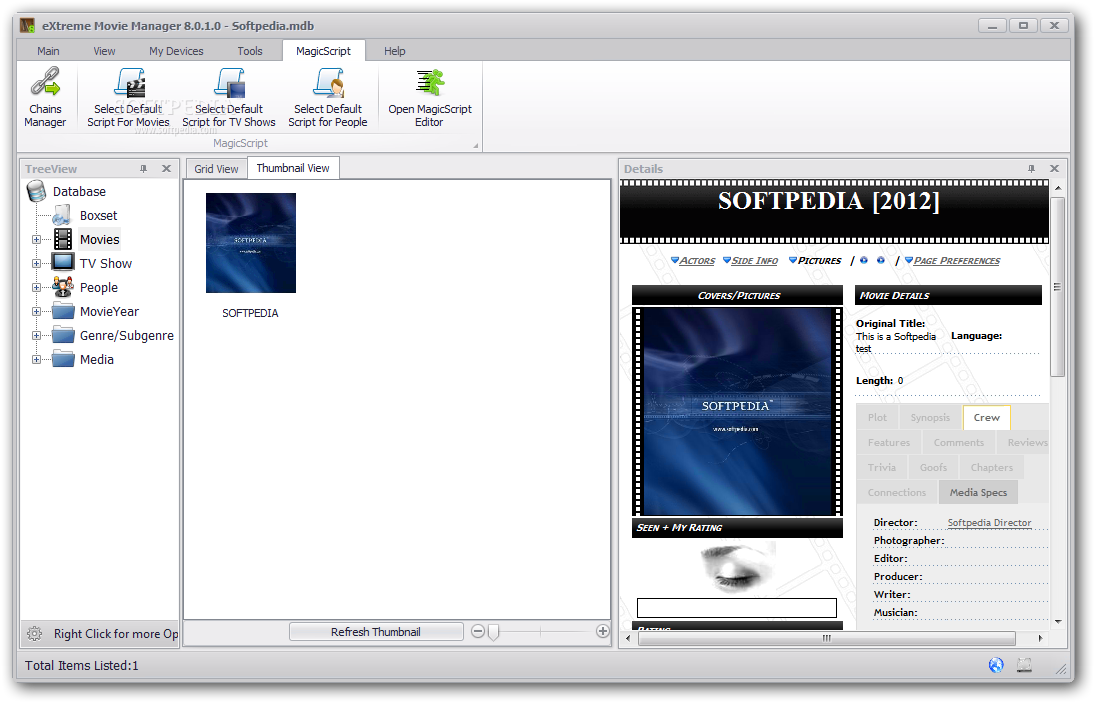Expand the MovieYear tree node
Viewport: 1095px width, 703px height.
(36, 311)
